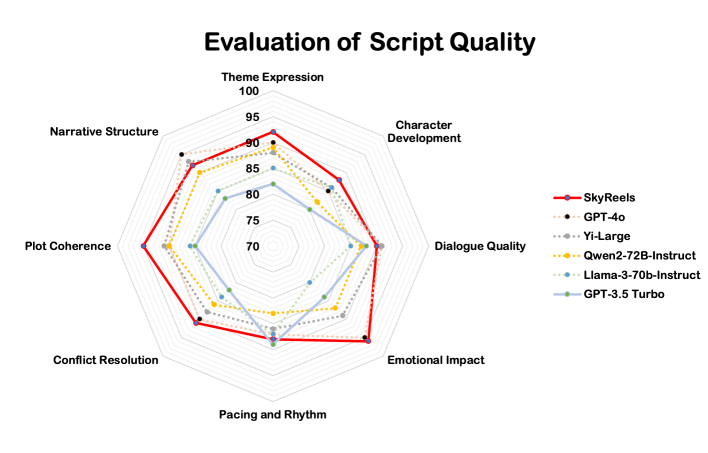
Task: Click the 100 scale value label
Action: [249, 91]
